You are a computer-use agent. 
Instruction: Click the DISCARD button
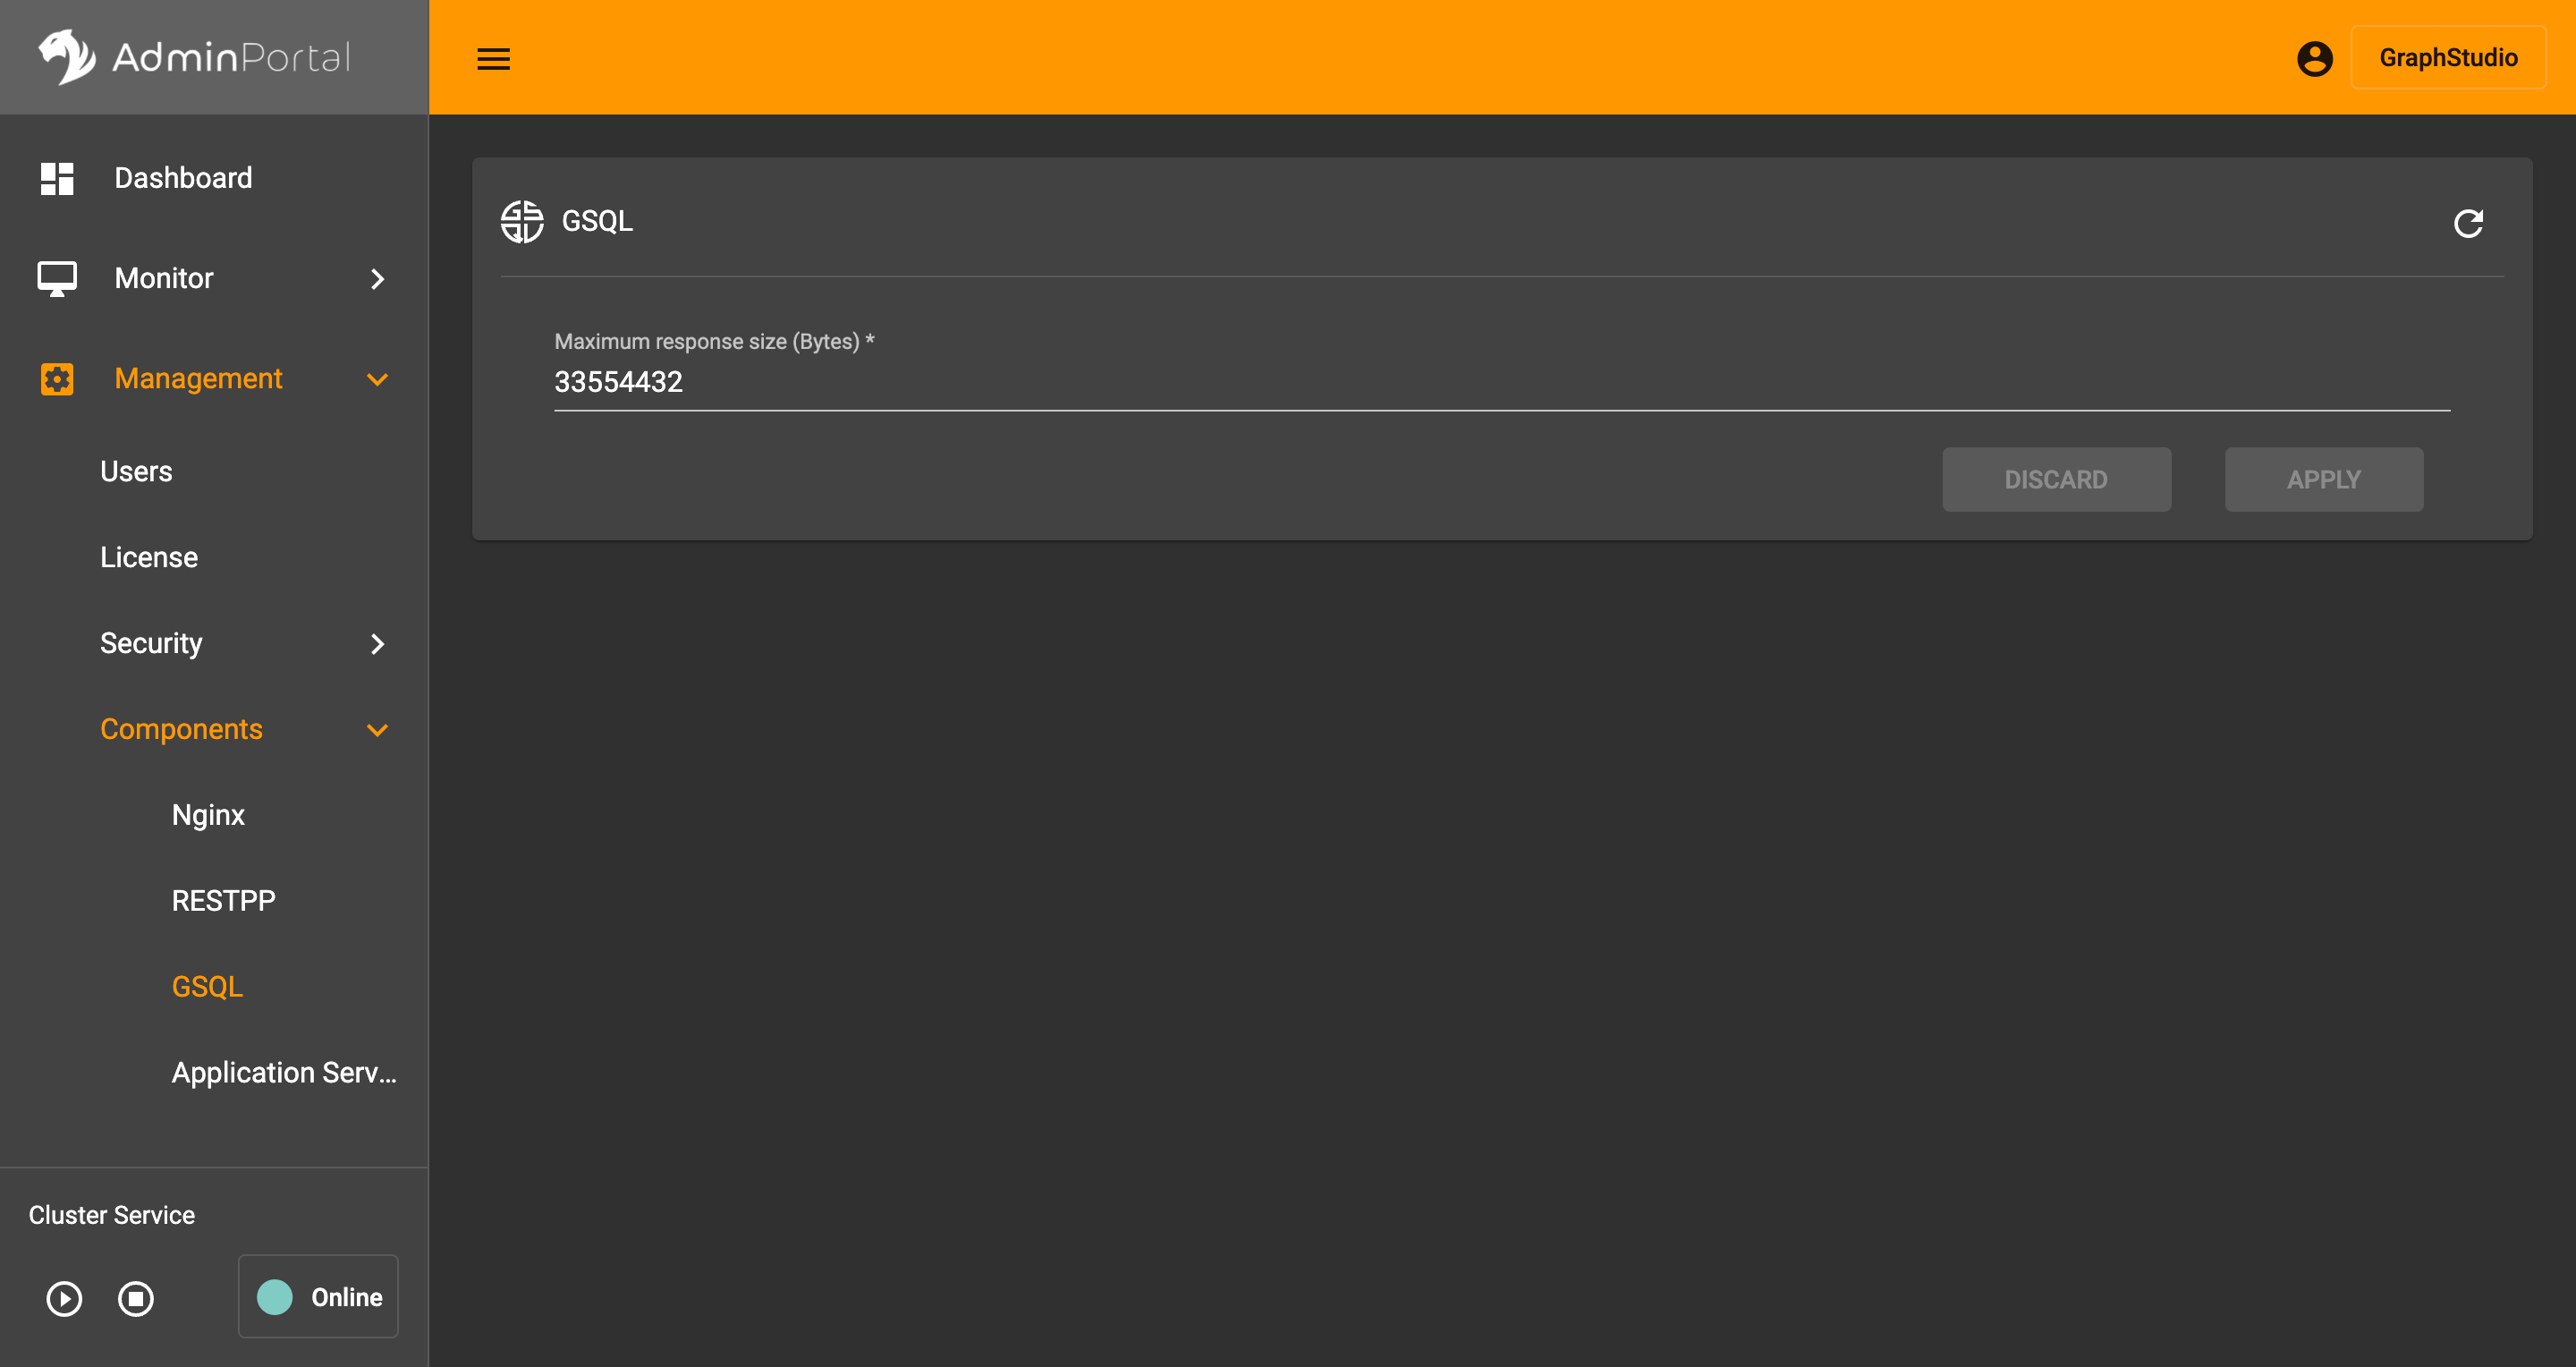(x=2057, y=479)
